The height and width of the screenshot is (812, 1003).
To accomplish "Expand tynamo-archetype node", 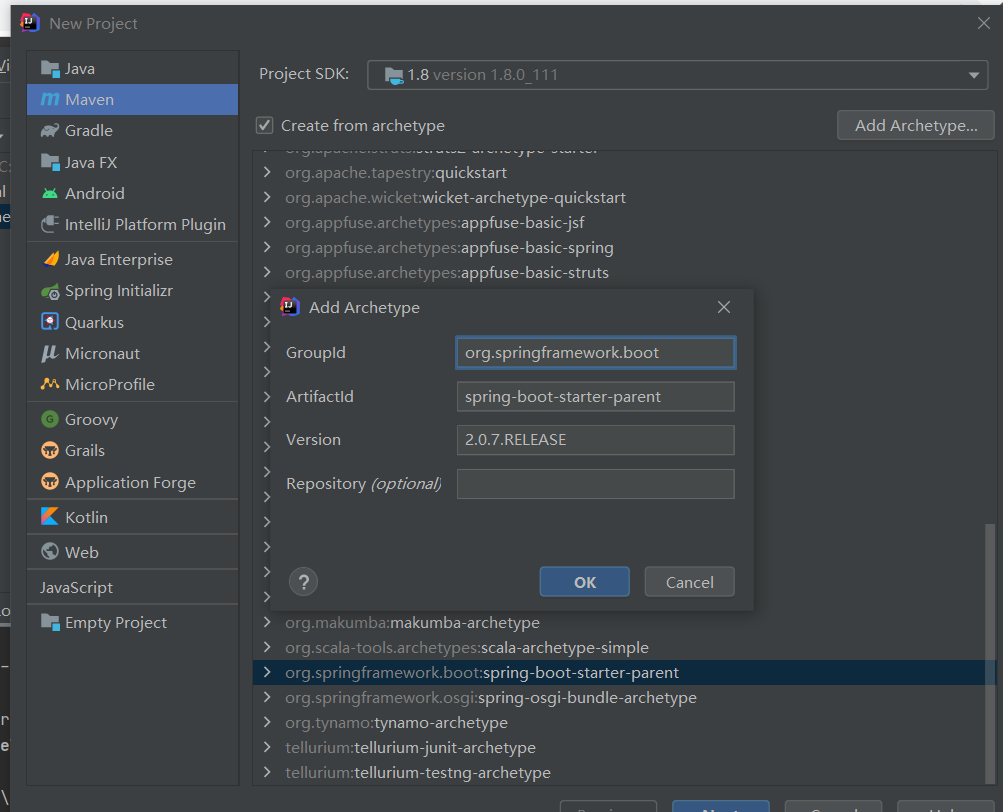I will point(267,722).
